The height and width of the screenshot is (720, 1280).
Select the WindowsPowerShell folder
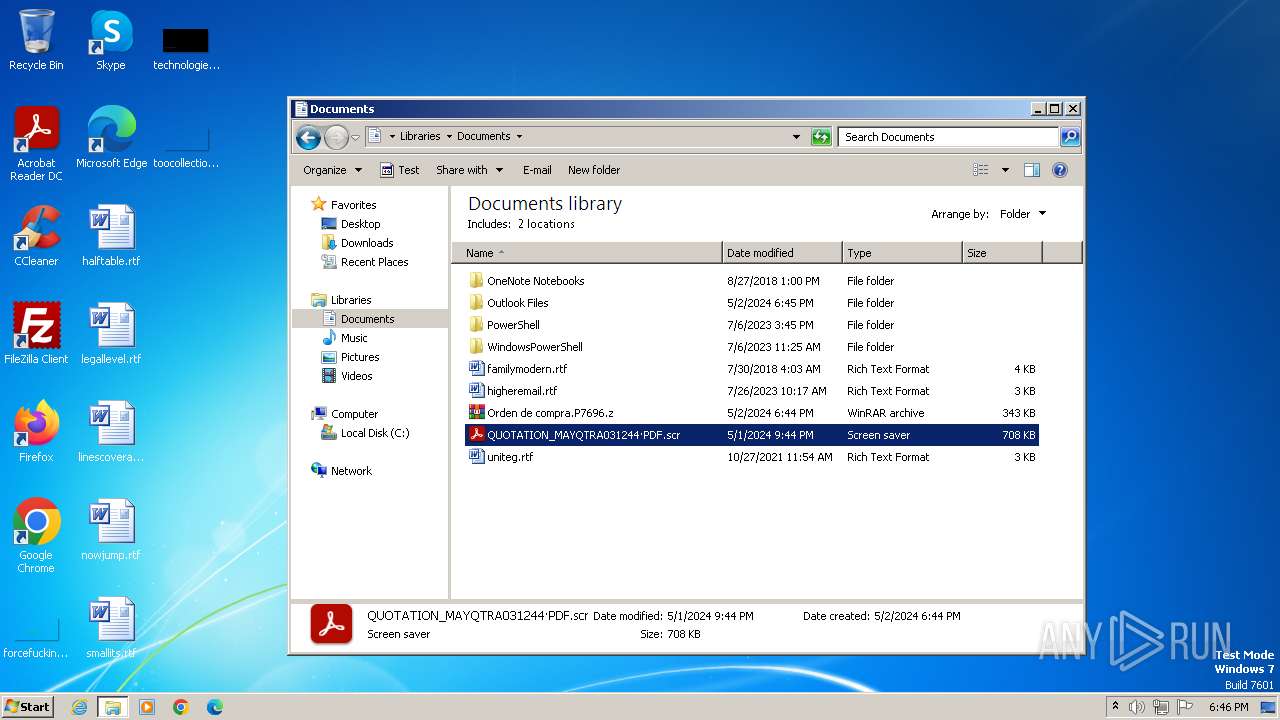pos(752,347)
